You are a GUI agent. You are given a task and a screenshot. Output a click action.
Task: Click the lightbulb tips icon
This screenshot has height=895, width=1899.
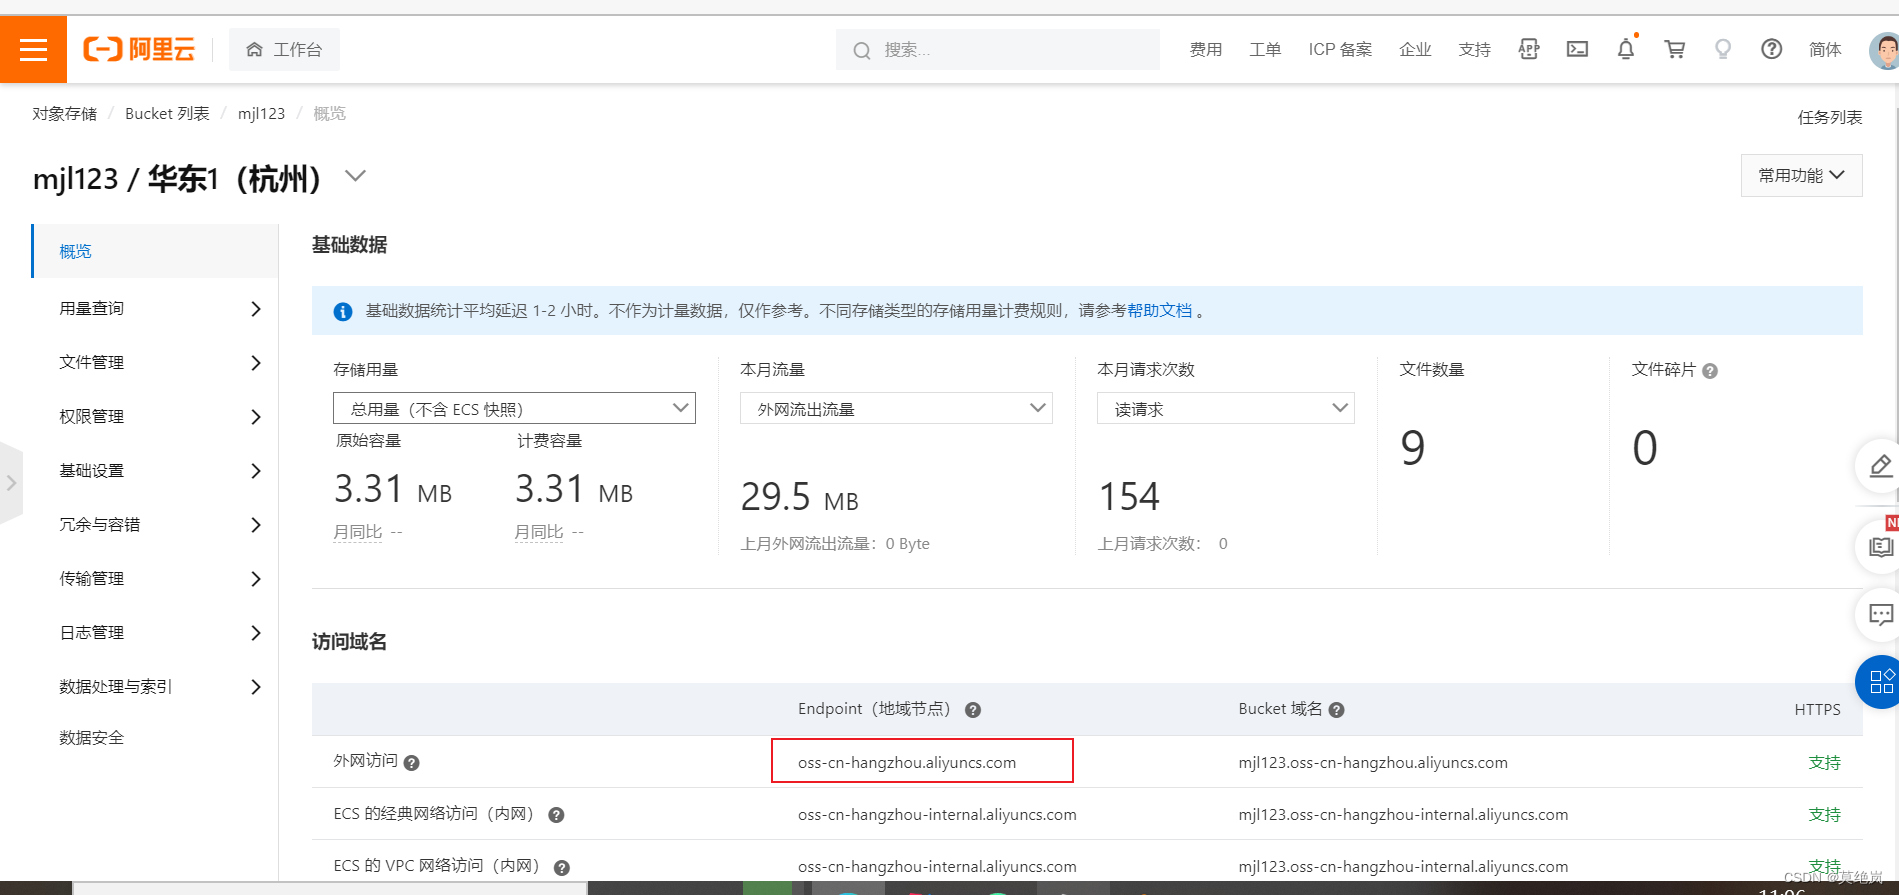tap(1722, 49)
